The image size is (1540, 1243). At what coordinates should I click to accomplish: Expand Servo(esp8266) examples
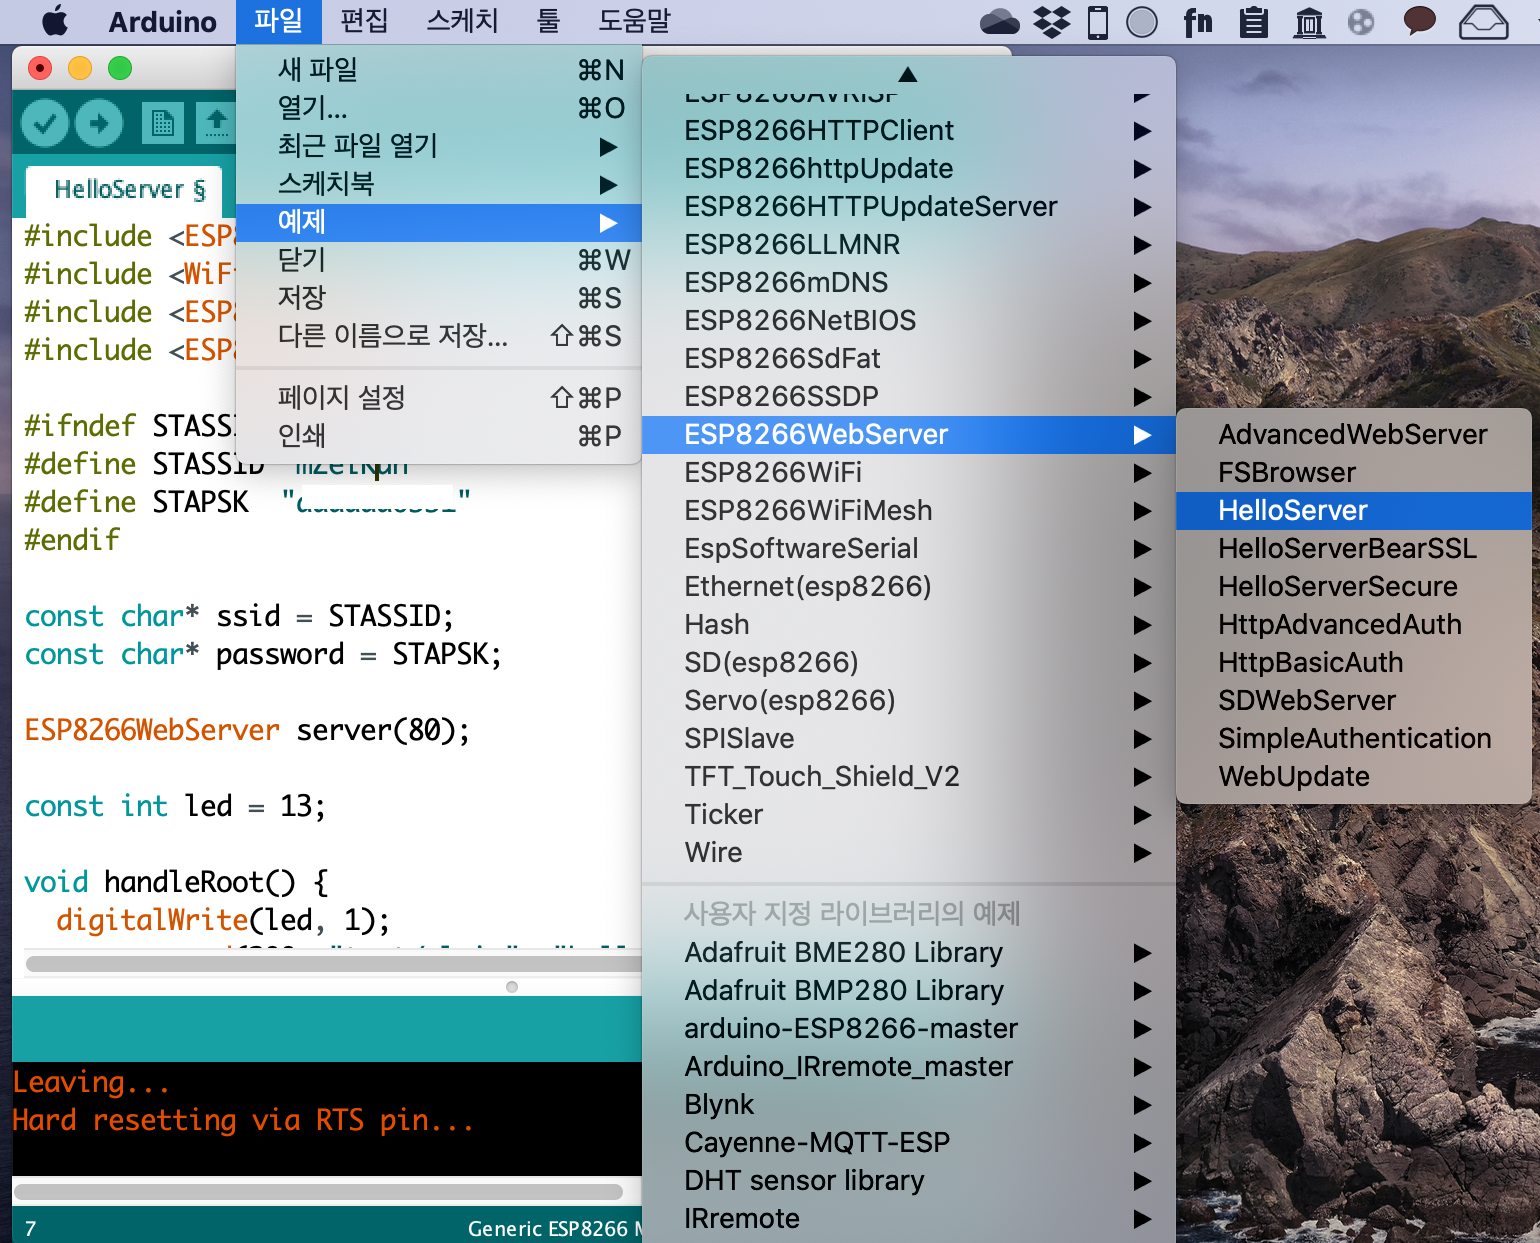[x=908, y=701]
